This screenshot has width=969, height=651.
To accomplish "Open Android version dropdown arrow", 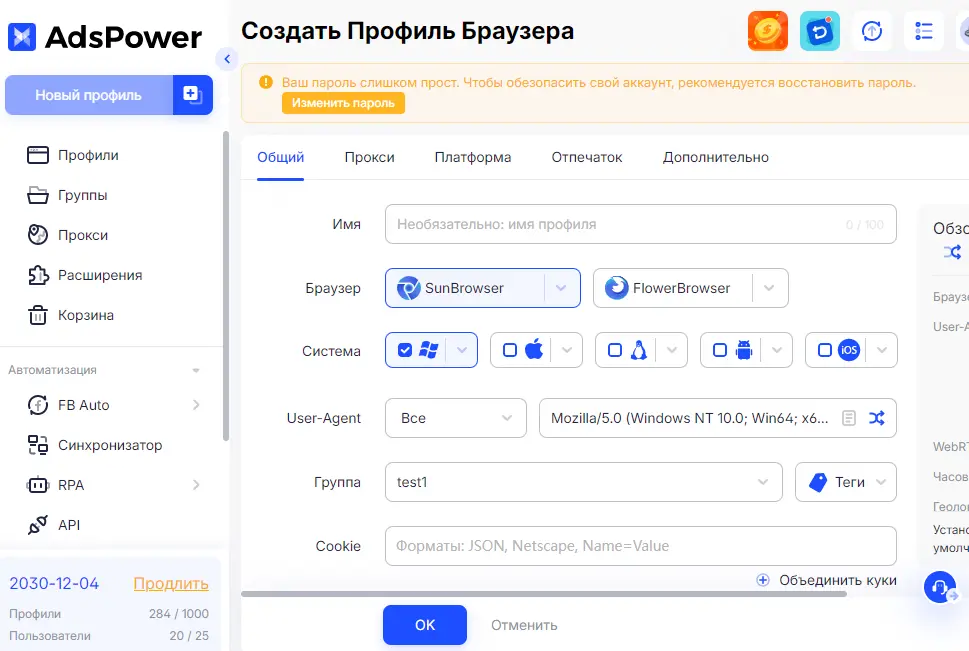I will (x=777, y=351).
